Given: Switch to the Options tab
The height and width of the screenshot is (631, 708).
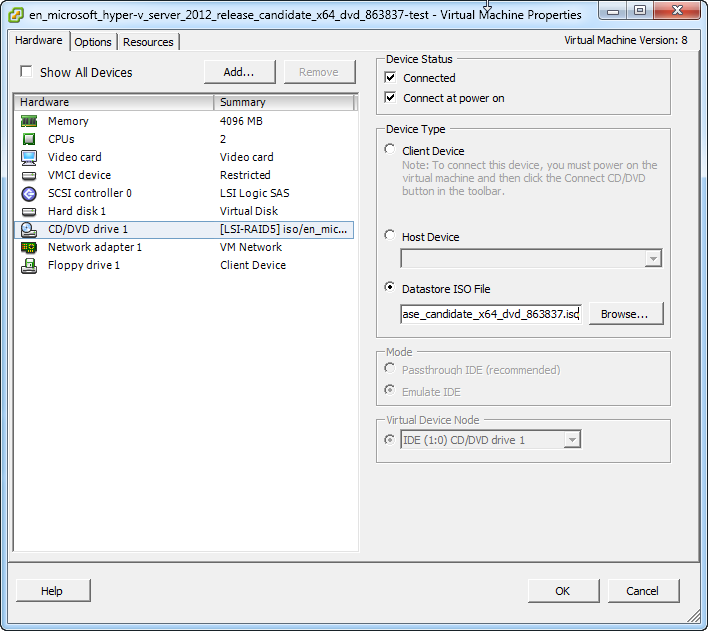Looking at the screenshot, I should point(93,42).
